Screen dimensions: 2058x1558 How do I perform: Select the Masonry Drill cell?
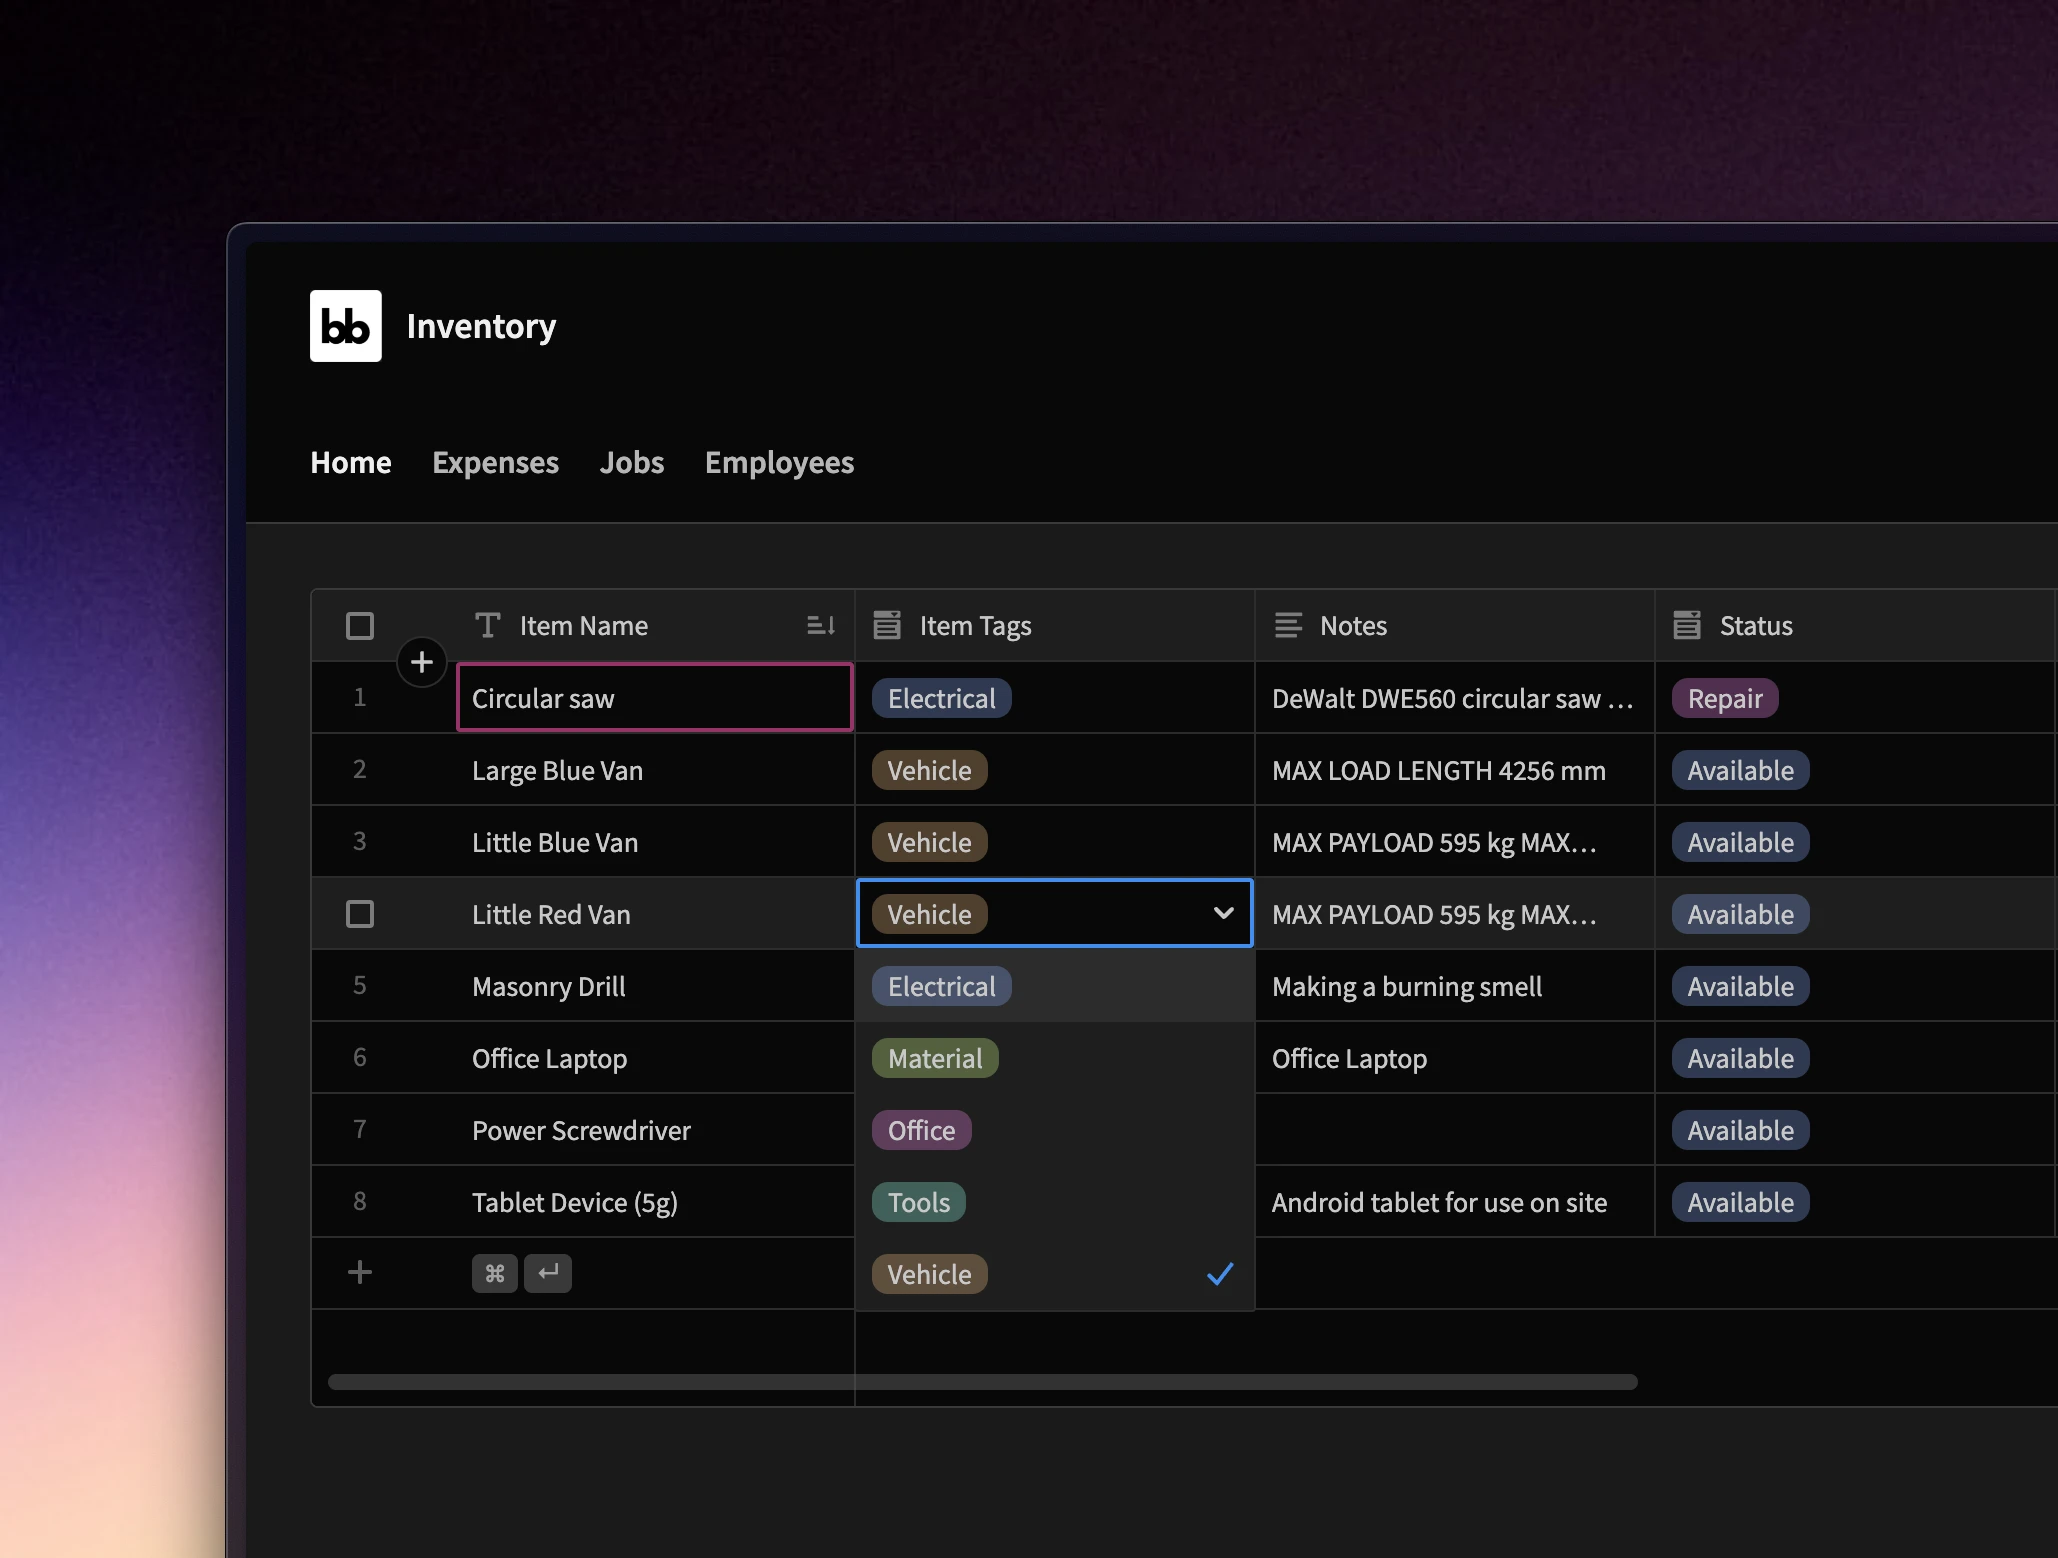[x=655, y=986]
